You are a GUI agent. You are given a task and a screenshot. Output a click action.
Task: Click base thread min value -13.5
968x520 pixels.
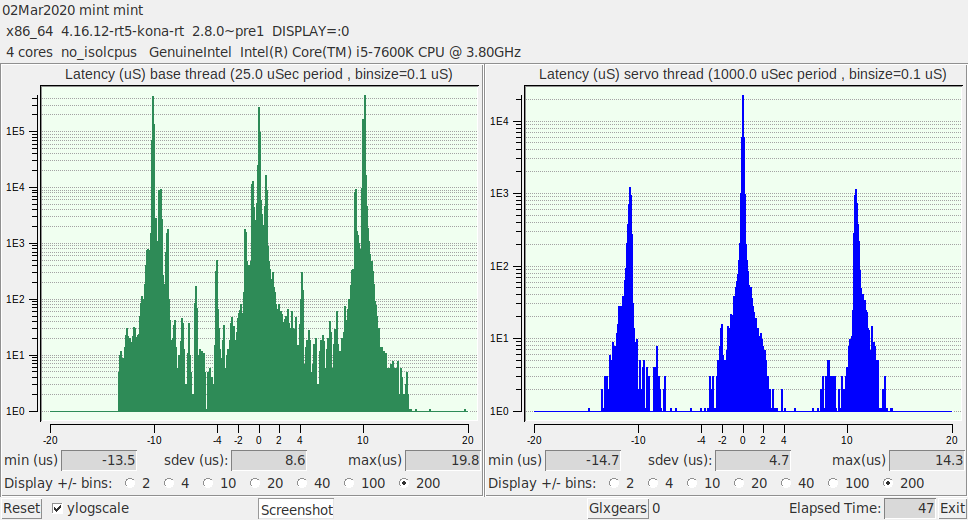pyautogui.click(x=99, y=460)
